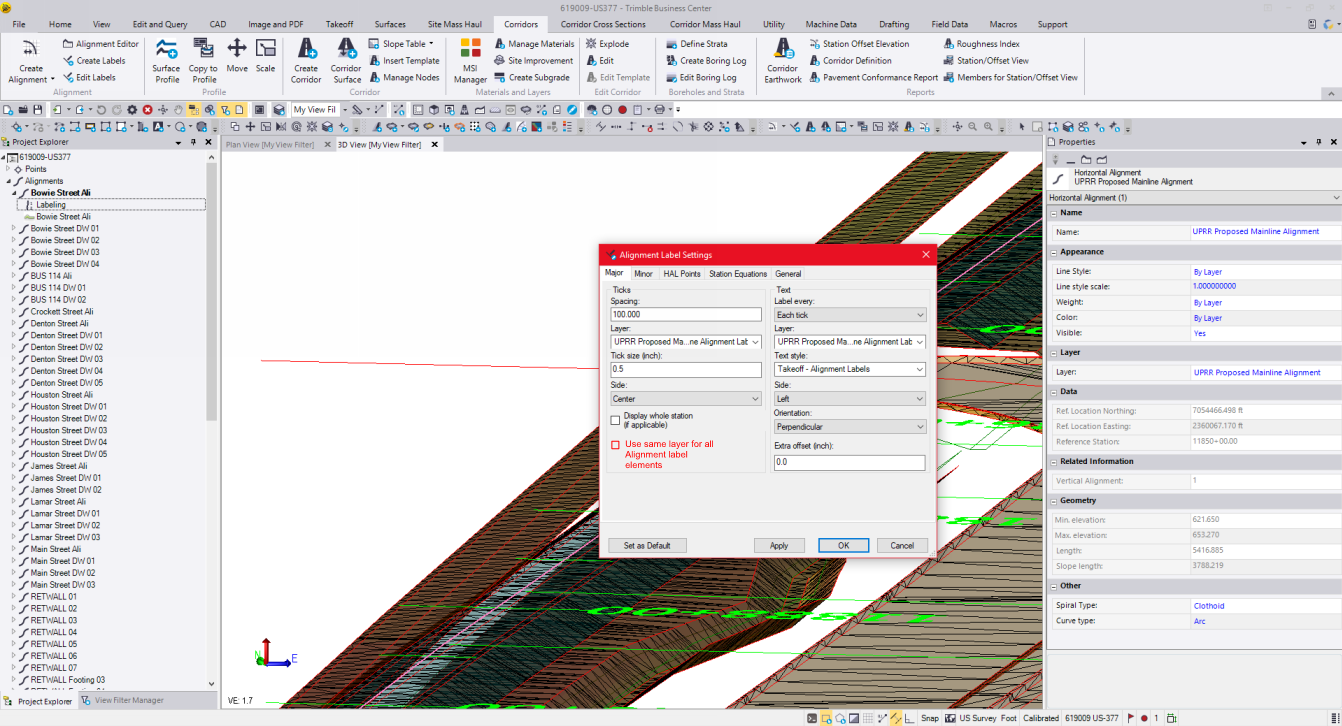The width and height of the screenshot is (1342, 726).
Task: Open Define Strata
Action: click(x=697, y=44)
